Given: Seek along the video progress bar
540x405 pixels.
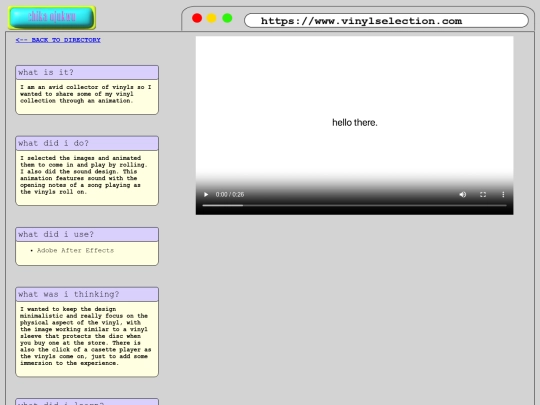Looking at the screenshot, I should coord(354,205).
